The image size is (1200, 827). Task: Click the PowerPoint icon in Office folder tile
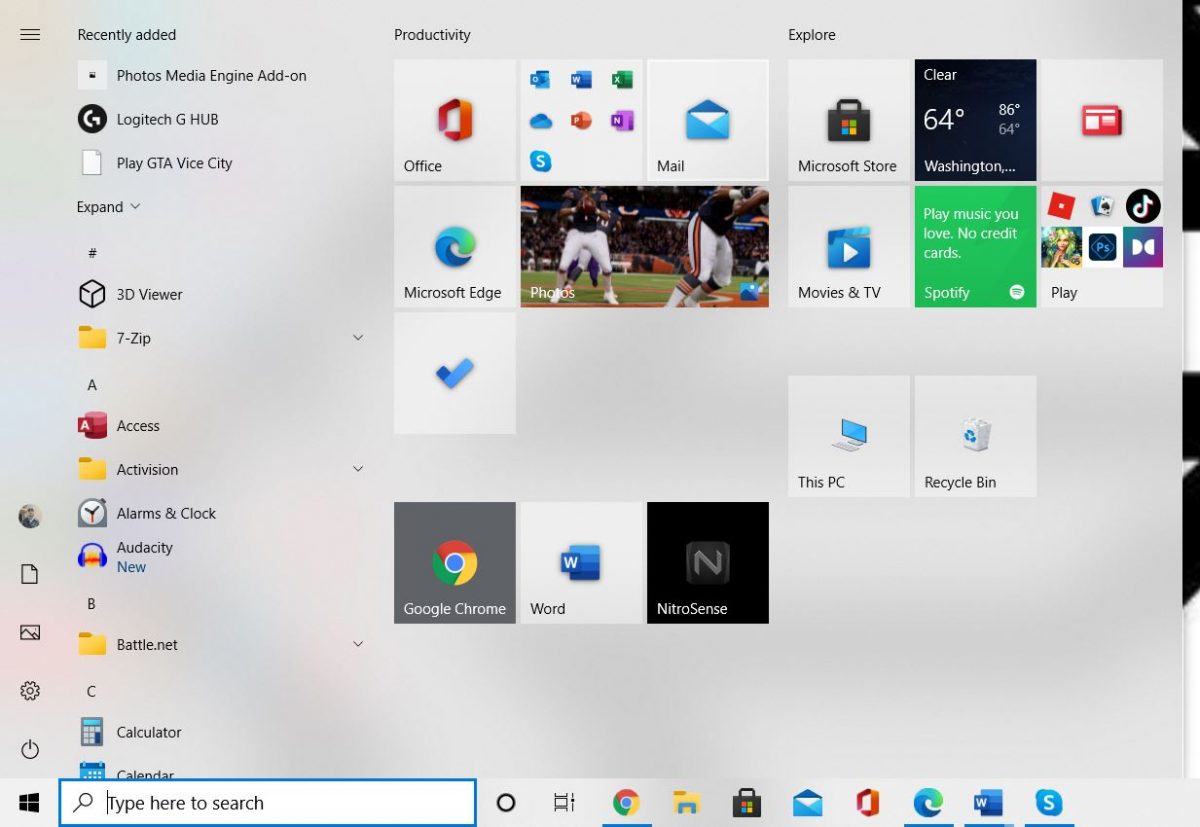[581, 121]
